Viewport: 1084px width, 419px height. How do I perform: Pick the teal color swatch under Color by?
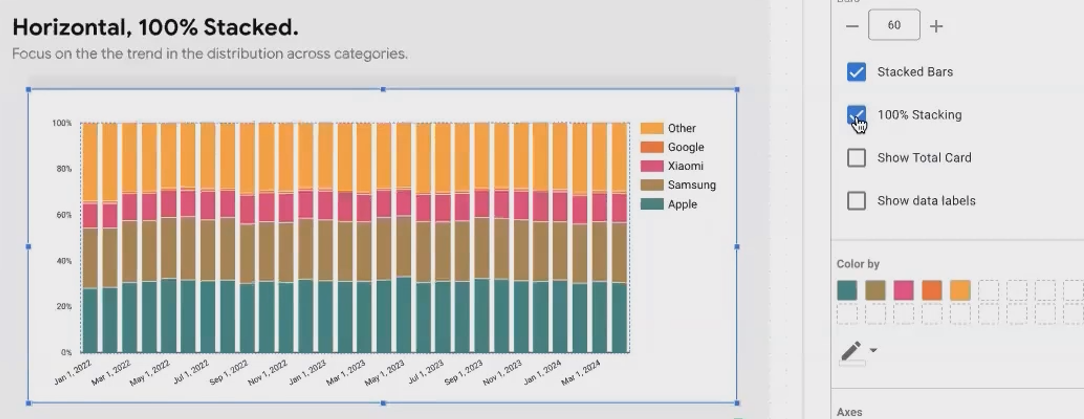[x=847, y=290]
